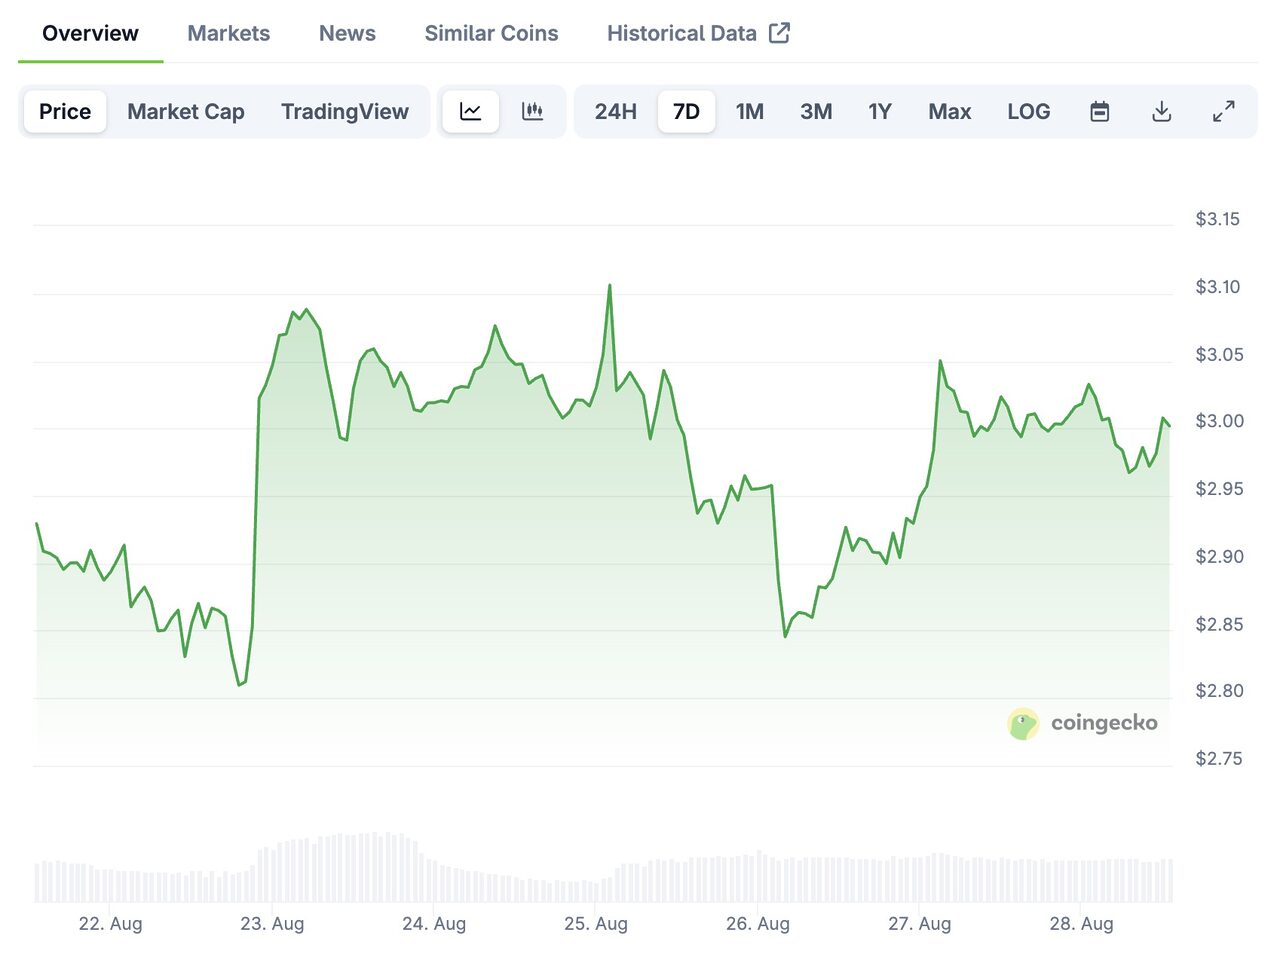
Task: Select the 1Y time range
Action: (880, 111)
